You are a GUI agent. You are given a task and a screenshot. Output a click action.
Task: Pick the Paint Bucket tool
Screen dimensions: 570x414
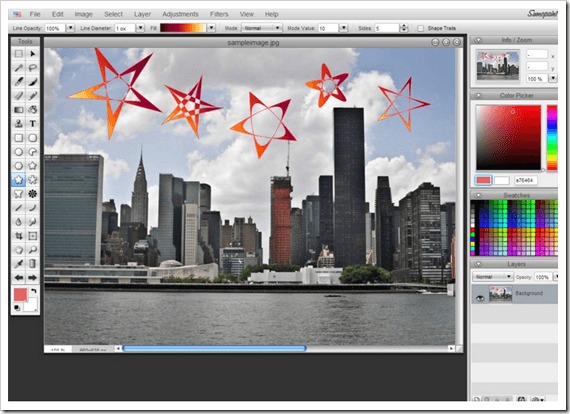tap(32, 110)
